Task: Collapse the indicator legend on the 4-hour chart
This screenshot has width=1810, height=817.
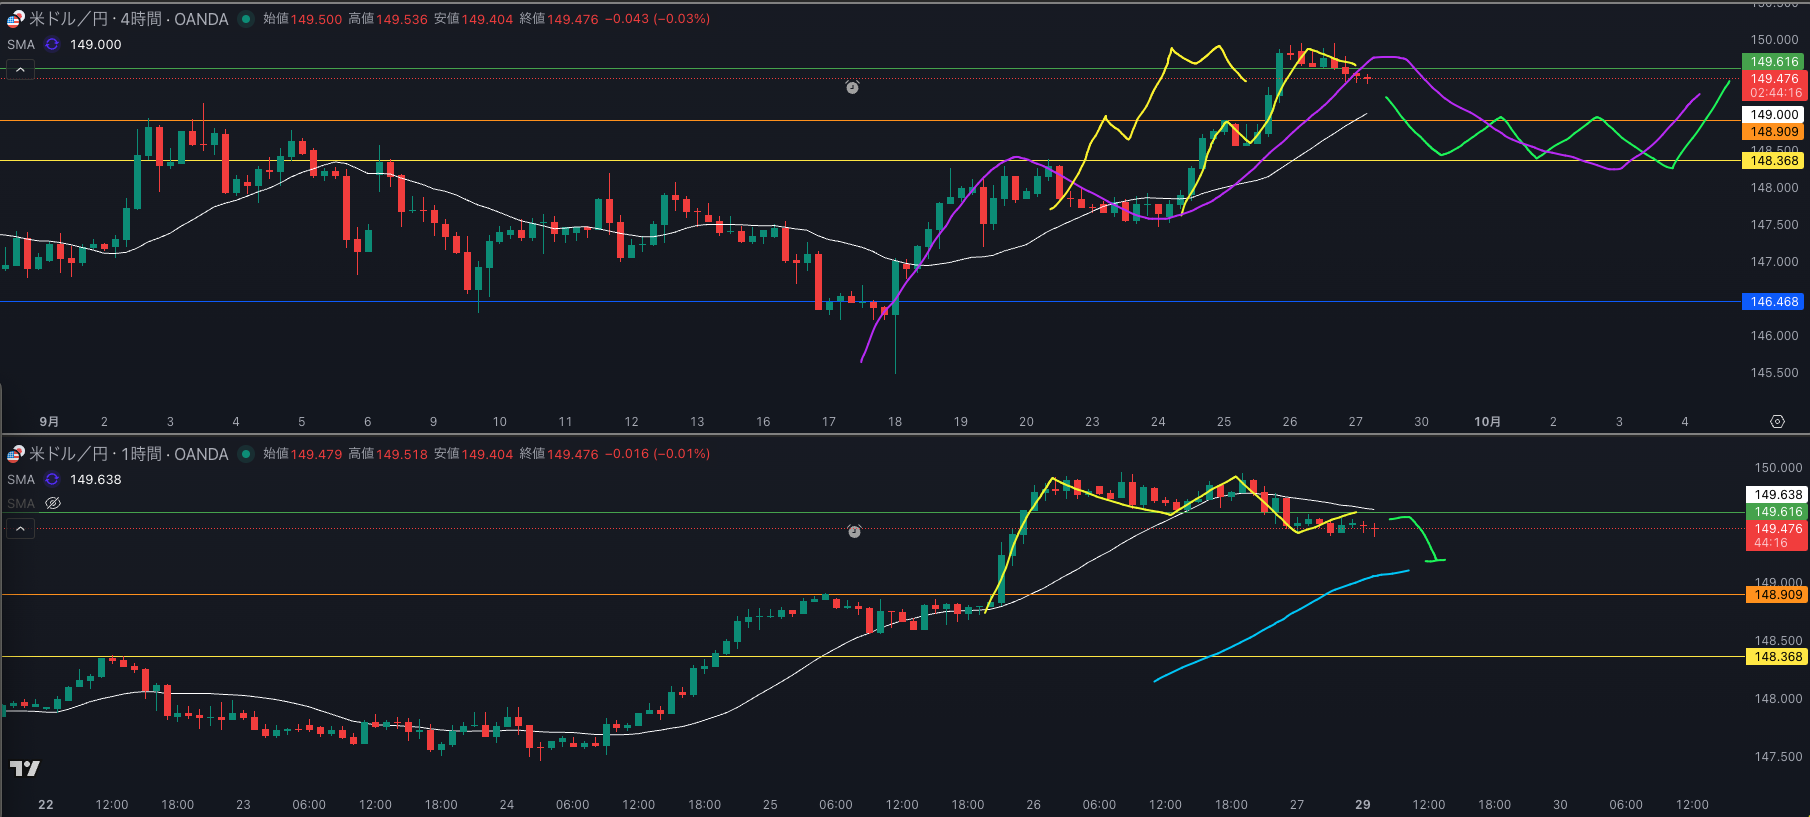Action: [20, 70]
